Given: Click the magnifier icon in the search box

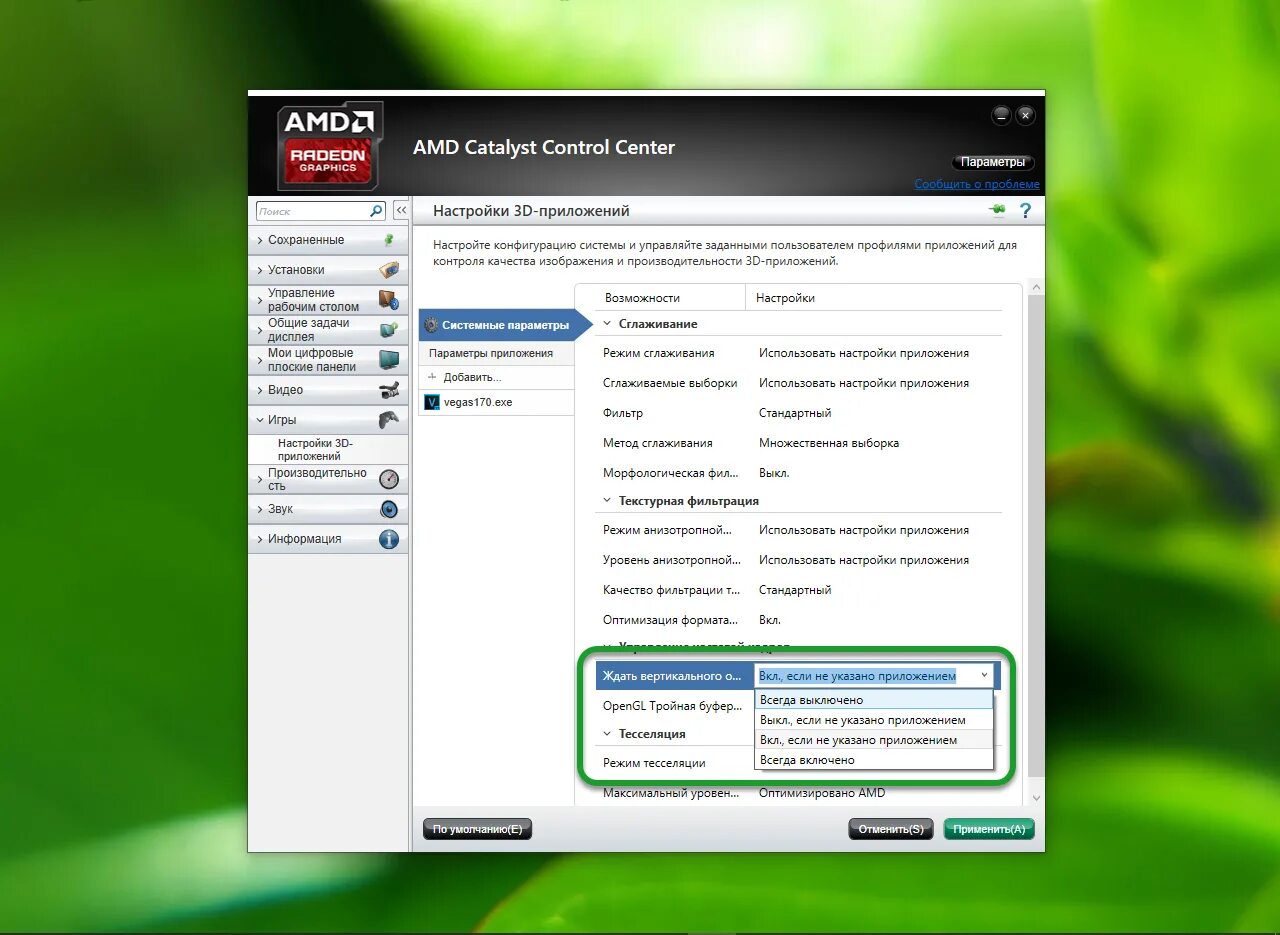Looking at the screenshot, I should tap(376, 211).
